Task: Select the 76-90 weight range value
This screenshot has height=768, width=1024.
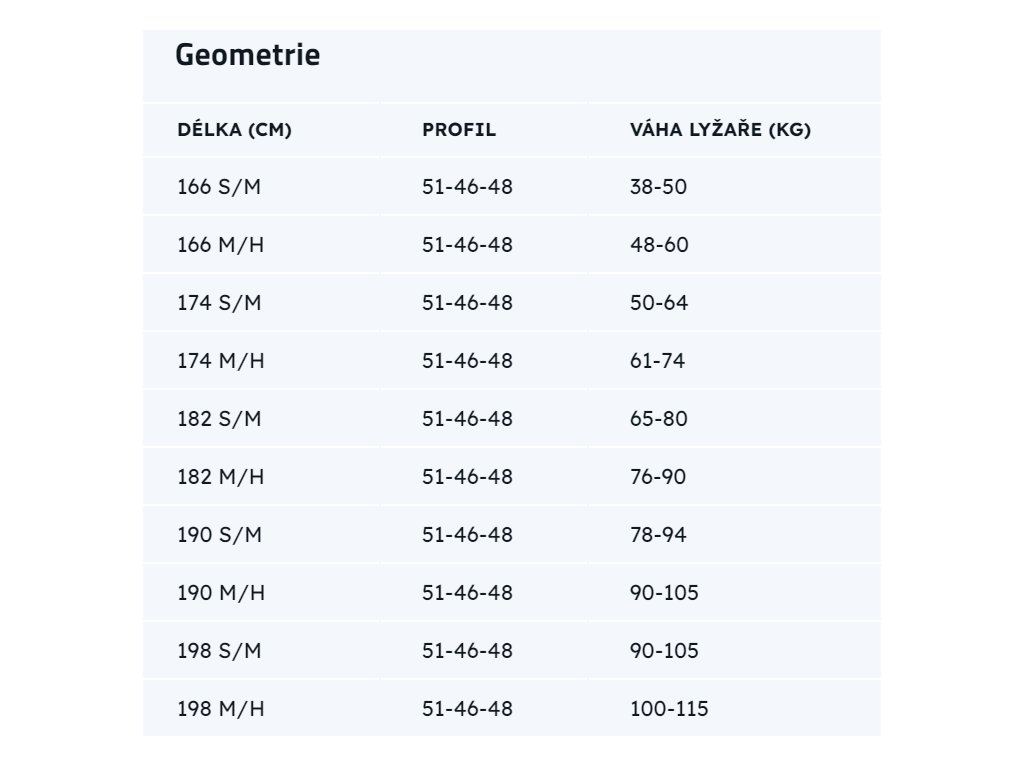Action: click(x=658, y=477)
